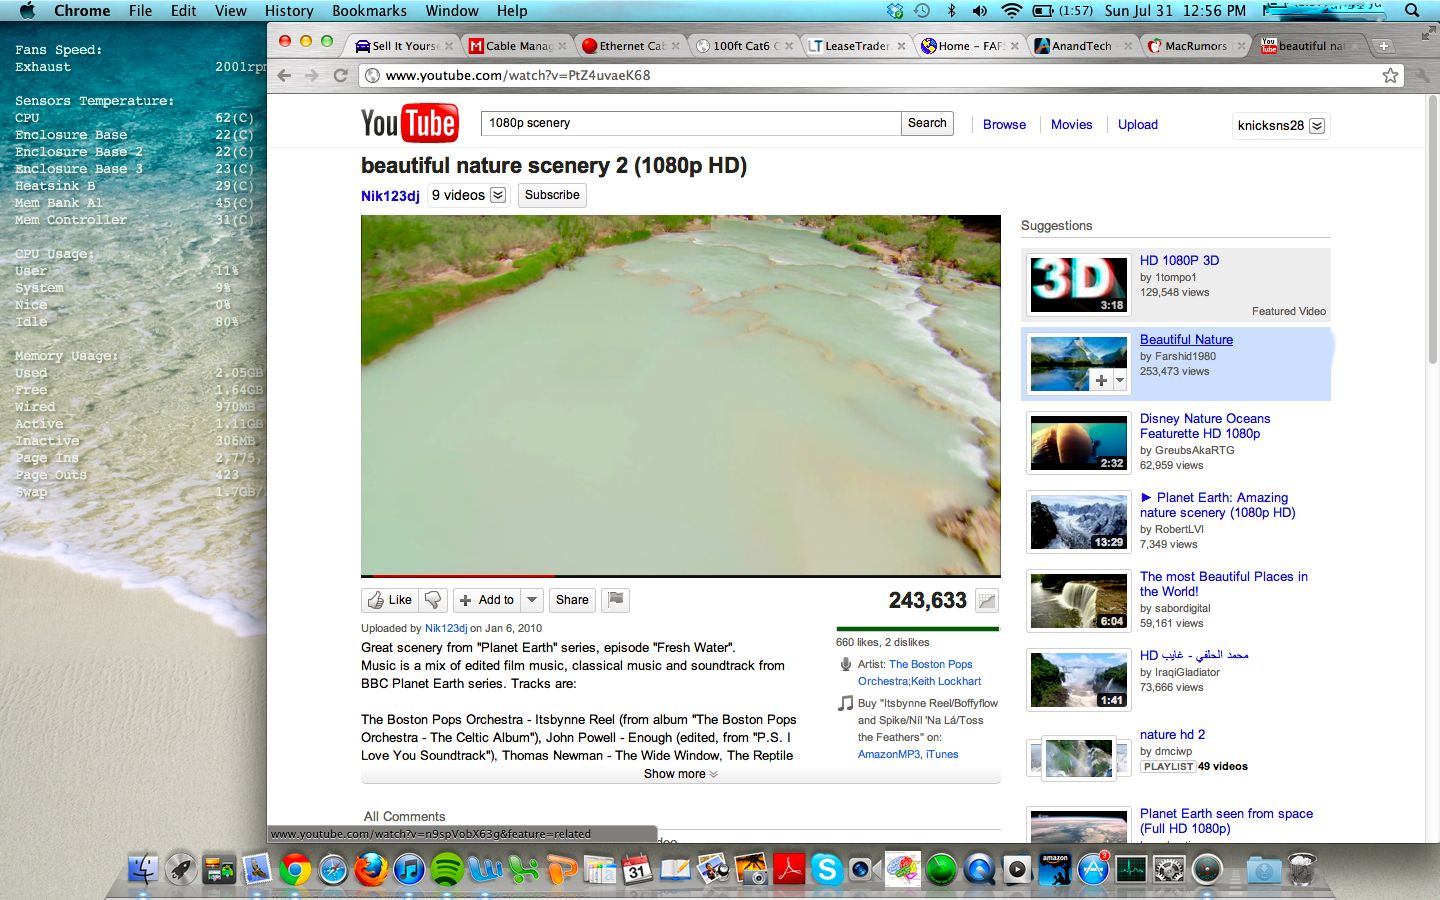Dislike the video with thumbs-down icon
Screen dimensions: 1440x900
[433, 600]
